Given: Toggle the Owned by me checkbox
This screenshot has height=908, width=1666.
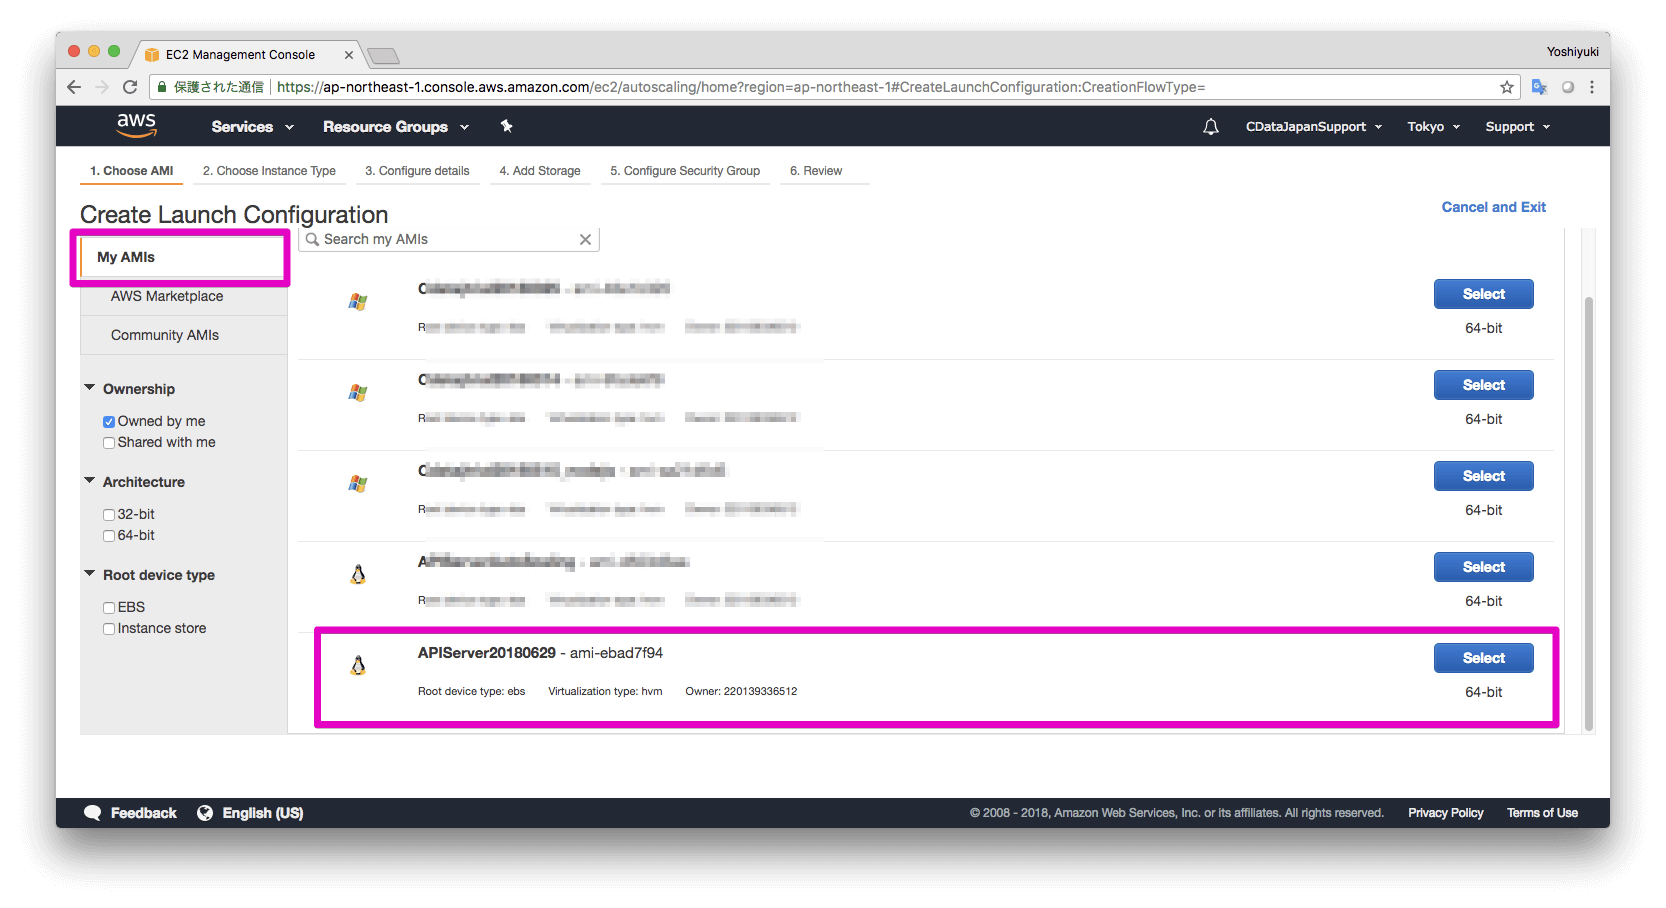Looking at the screenshot, I should point(109,422).
